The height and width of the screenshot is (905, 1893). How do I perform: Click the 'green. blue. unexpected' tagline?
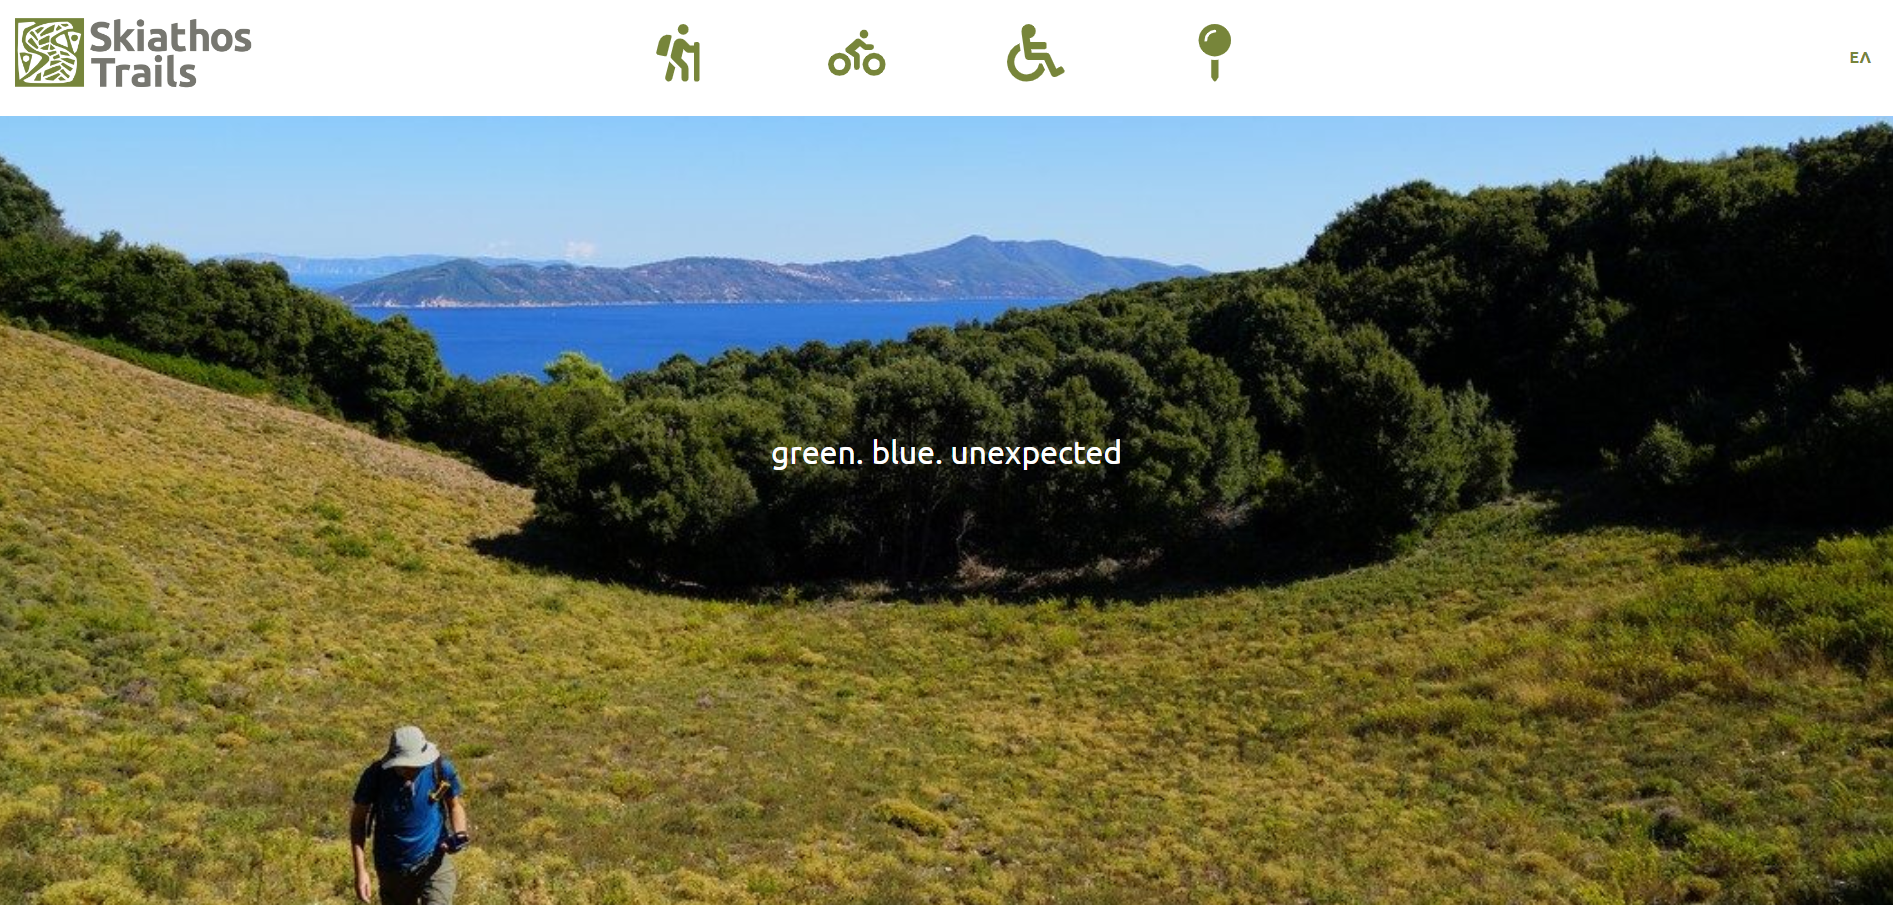946,453
